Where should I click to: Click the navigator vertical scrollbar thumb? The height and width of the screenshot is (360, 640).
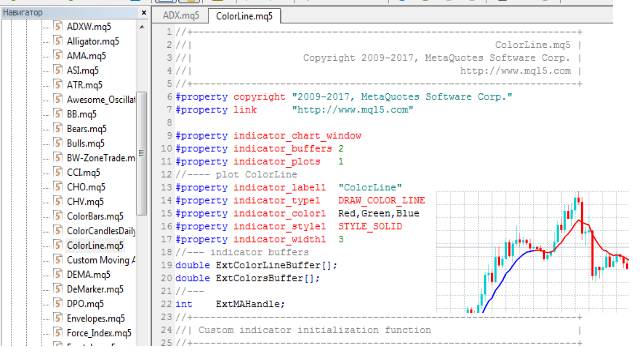coord(142,153)
